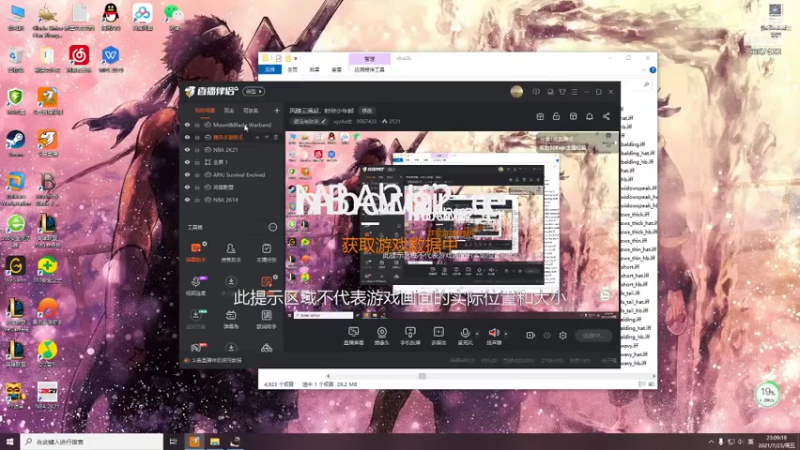Toggle visibility of NBA 2K21 source
The width and height of the screenshot is (800, 450).
pos(187,150)
